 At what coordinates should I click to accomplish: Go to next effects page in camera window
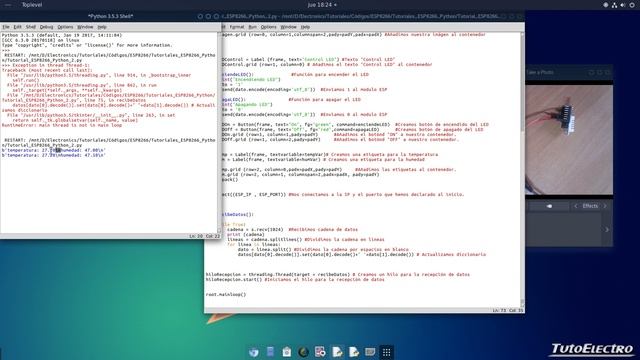pyautogui.click(x=605, y=206)
